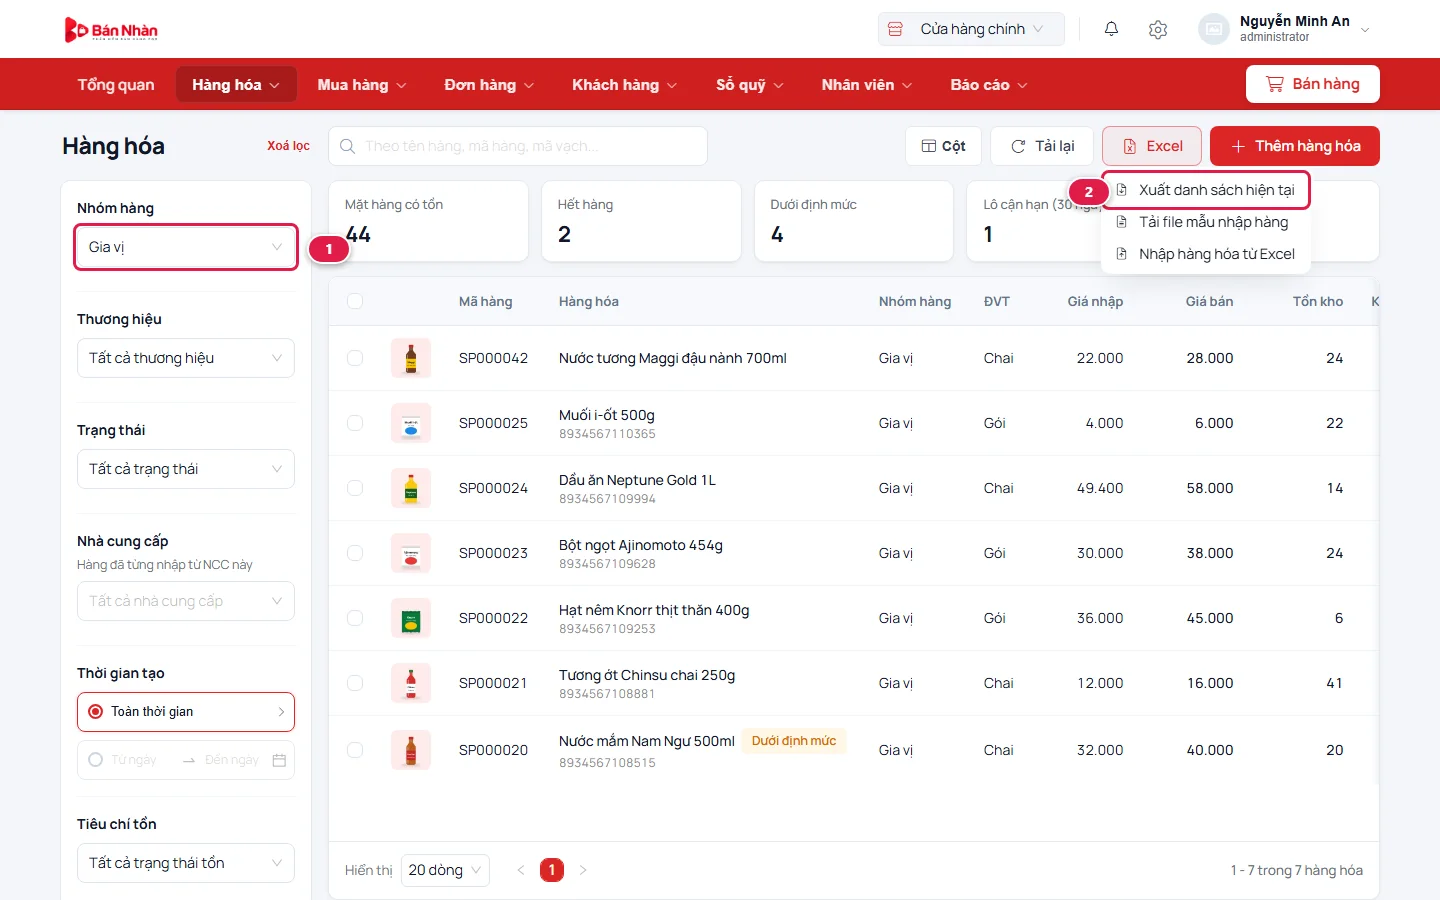Open the Tất cả trạng thái tồn dropdown
The image size is (1440, 900).
tap(186, 863)
